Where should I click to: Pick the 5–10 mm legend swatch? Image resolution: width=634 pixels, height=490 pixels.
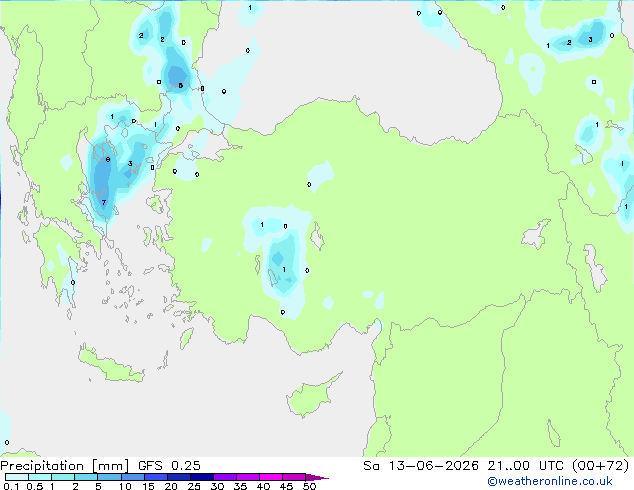click(x=109, y=477)
